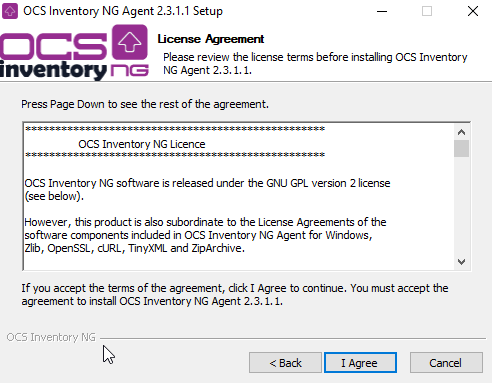Close the OCS Inventory setup window
Image resolution: width=492 pixels, height=383 pixels.
point(473,11)
